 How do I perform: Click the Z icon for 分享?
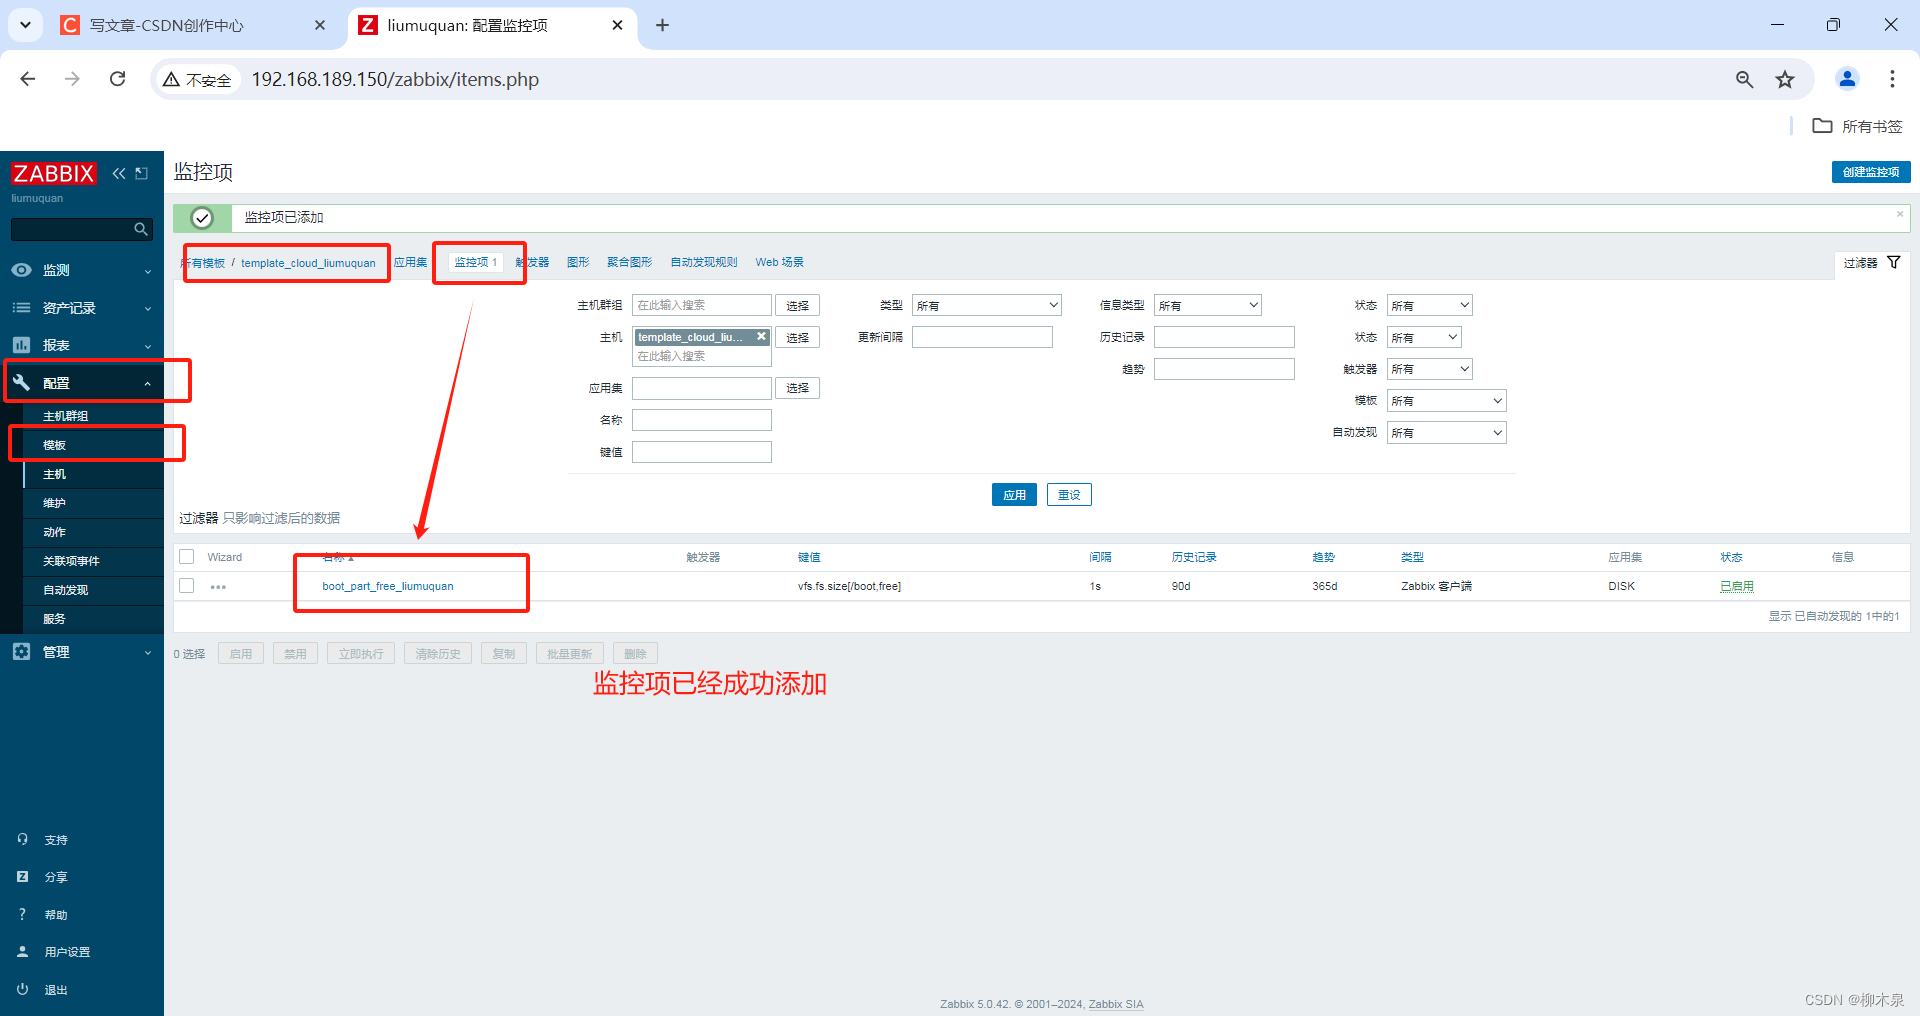pyautogui.click(x=22, y=876)
